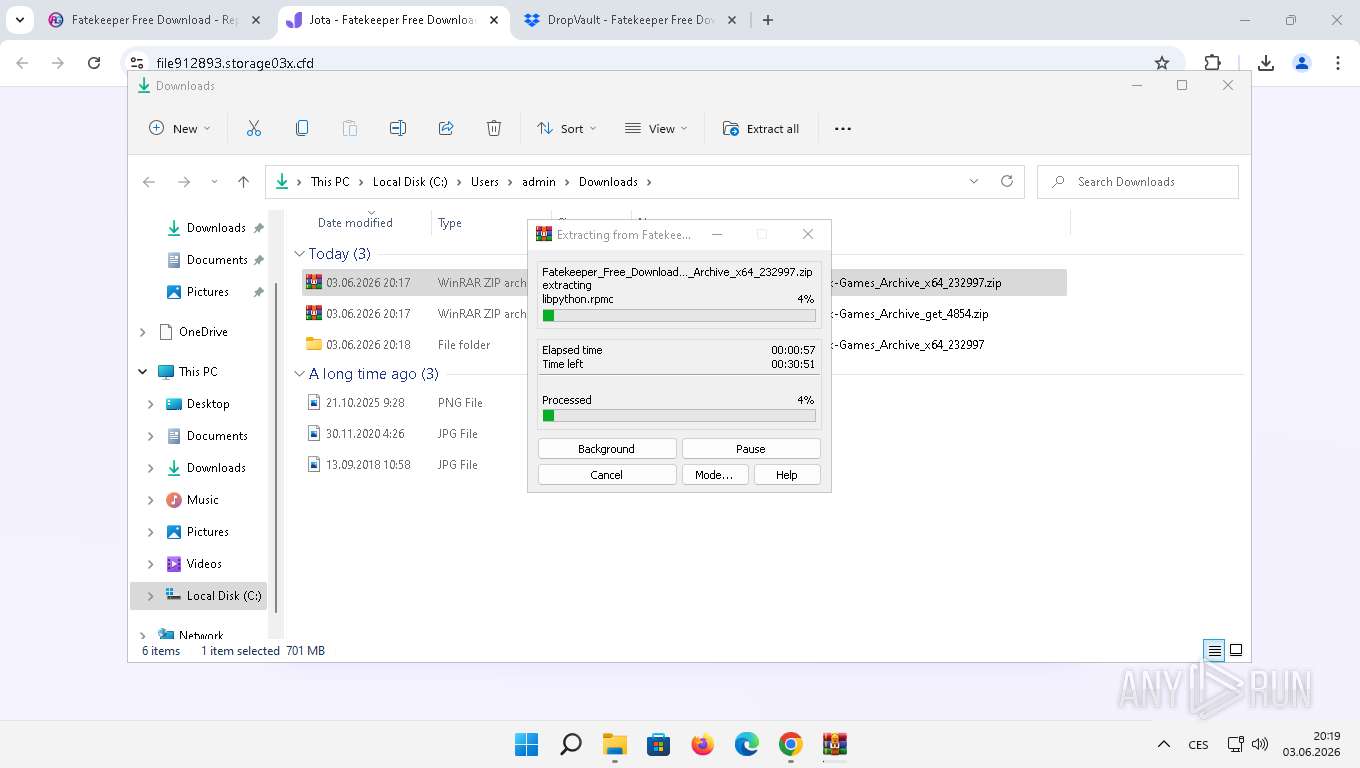The image size is (1360, 768).
Task: Expand the OneDrive tree node
Action: point(143,332)
